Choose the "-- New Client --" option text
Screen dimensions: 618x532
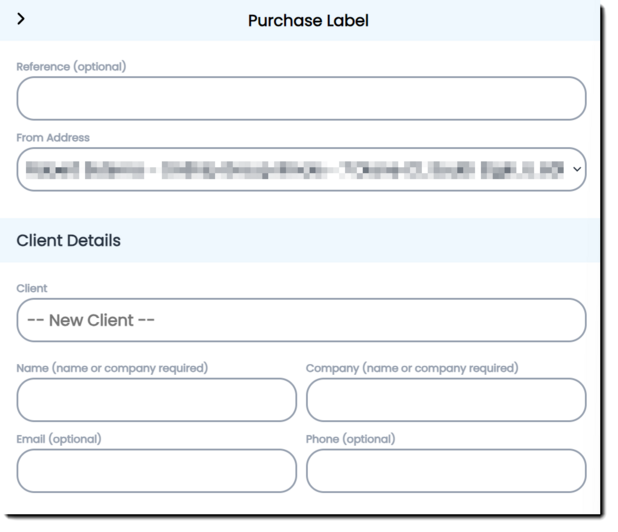tap(91, 320)
